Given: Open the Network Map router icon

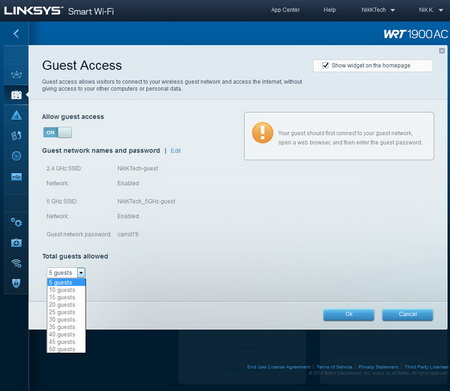Looking at the screenshot, I should [16, 74].
